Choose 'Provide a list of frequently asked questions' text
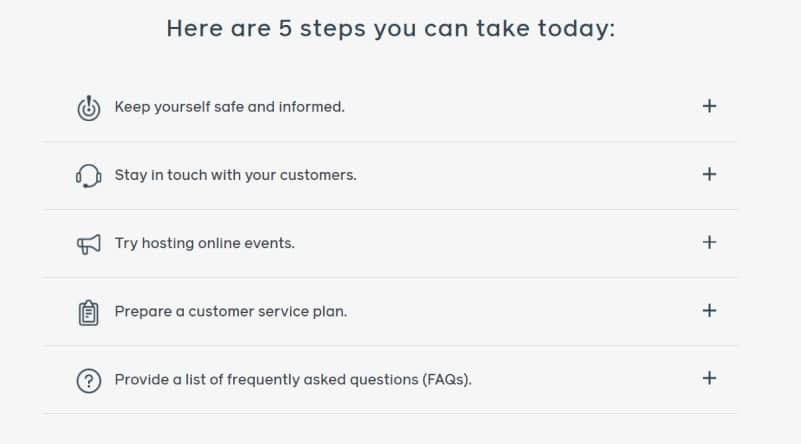 [x=266, y=380]
